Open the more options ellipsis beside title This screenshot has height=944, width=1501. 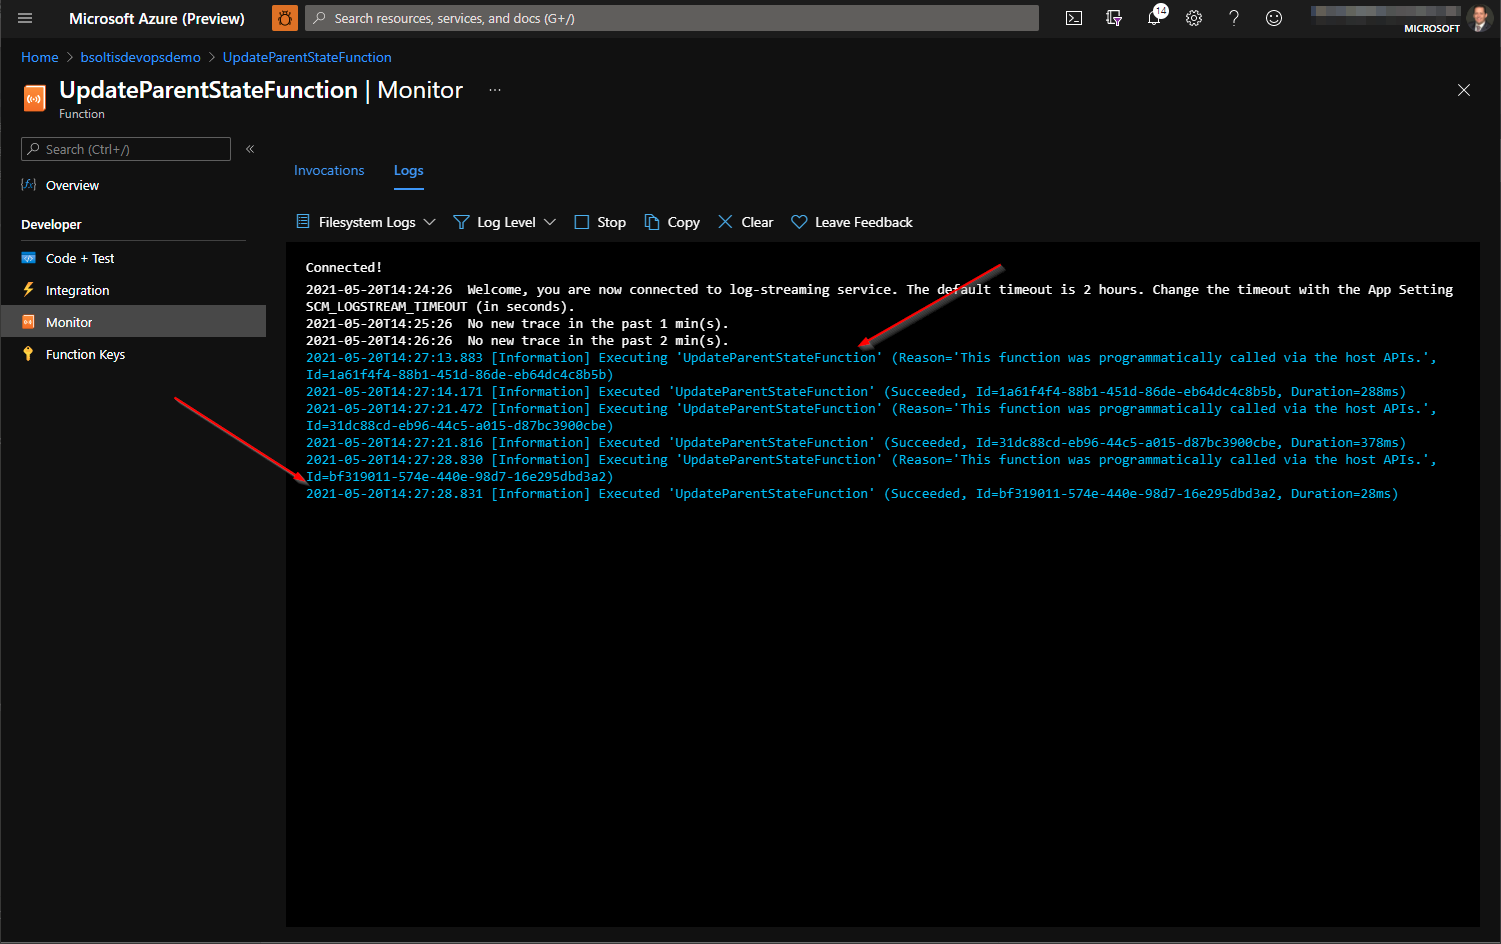[495, 90]
